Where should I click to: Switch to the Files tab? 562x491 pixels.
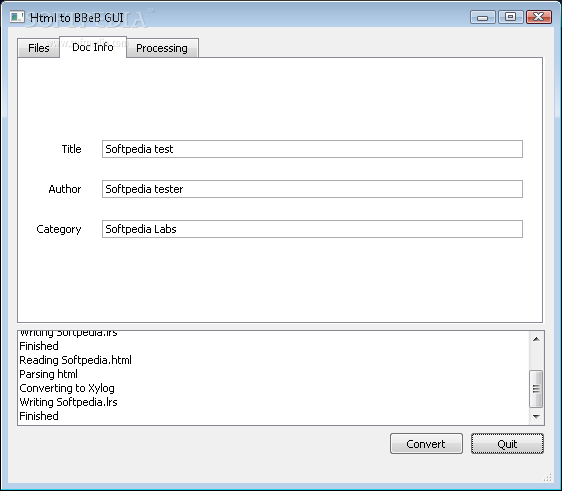(39, 48)
